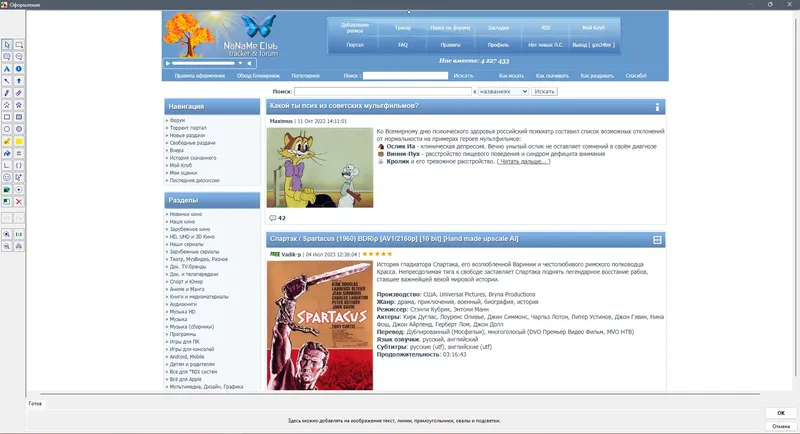This screenshot has width=800, height=434.
Task: Click the horizontal scrollbar under the canvas
Action: (400, 394)
